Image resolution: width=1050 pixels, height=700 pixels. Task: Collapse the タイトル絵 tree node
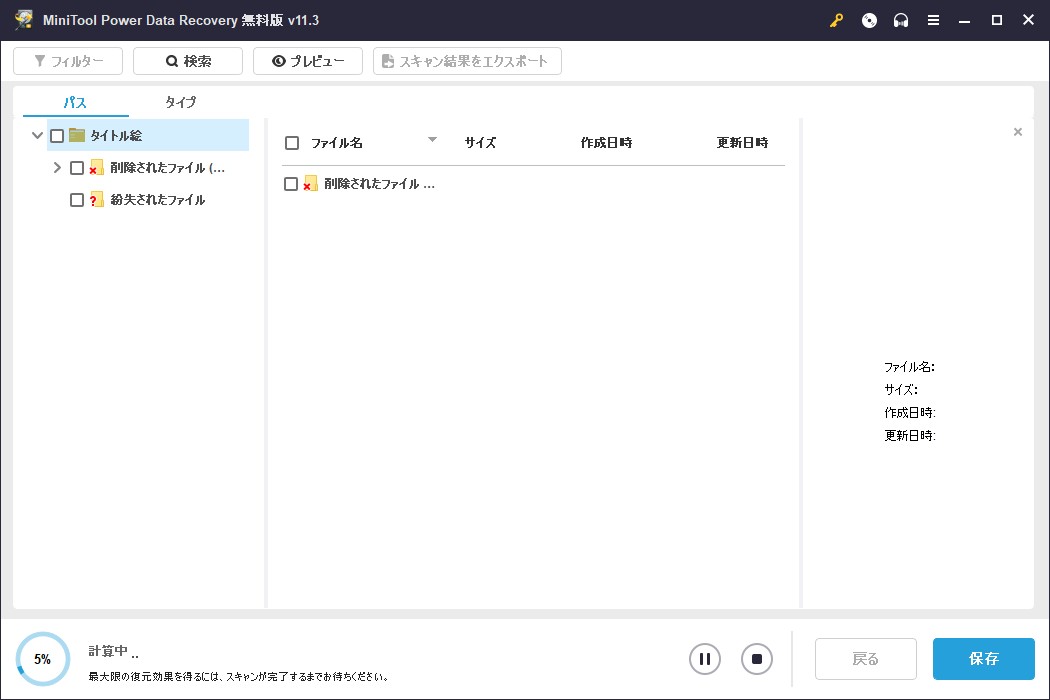(37, 136)
